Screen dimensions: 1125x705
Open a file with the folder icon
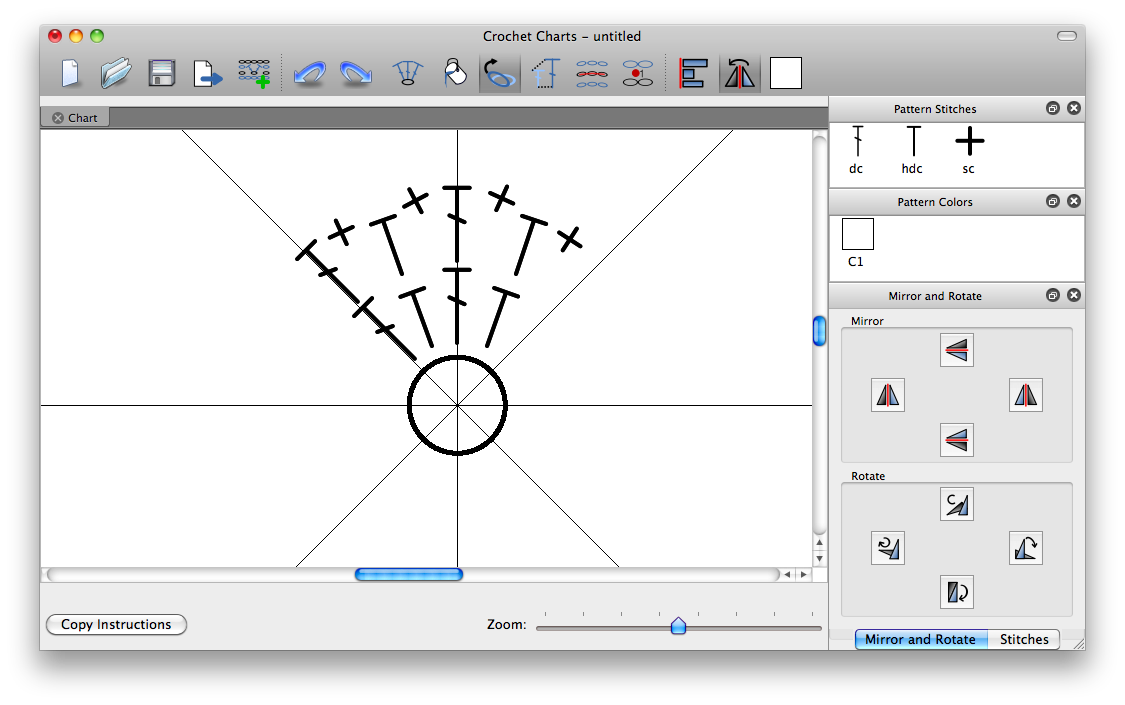116,73
